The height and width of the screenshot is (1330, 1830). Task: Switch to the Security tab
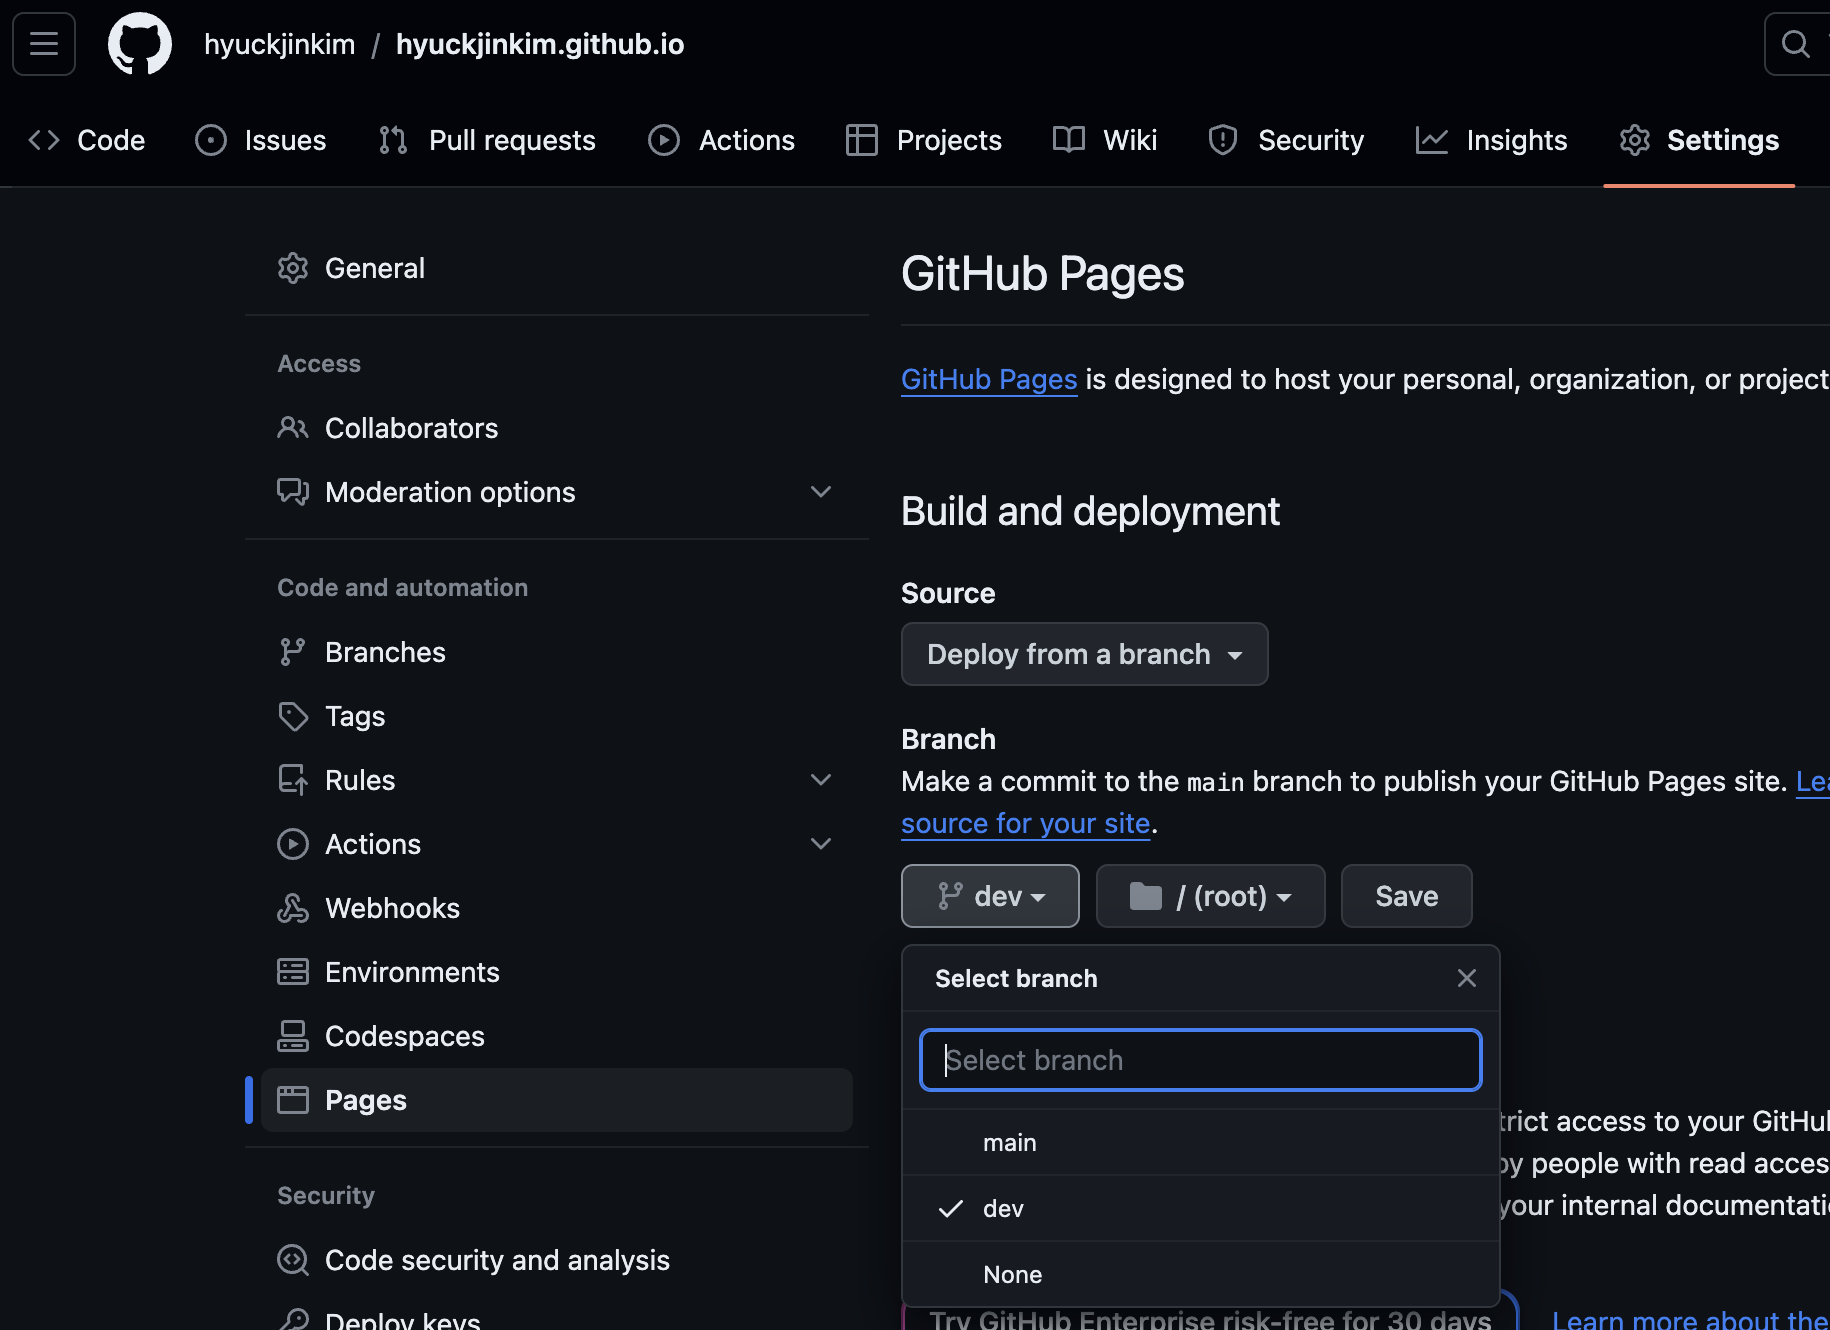[1286, 140]
